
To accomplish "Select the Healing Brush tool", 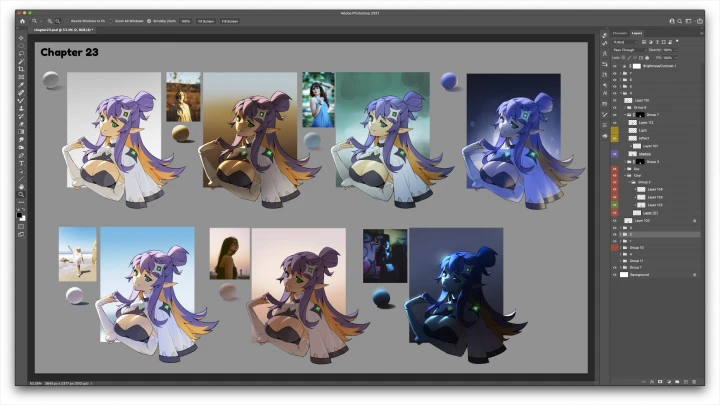I will [21, 93].
